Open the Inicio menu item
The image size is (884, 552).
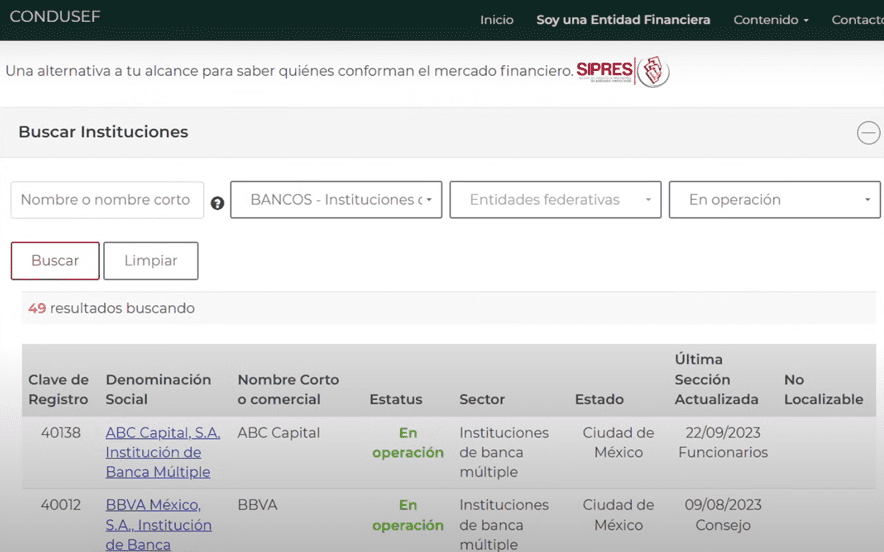[496, 20]
